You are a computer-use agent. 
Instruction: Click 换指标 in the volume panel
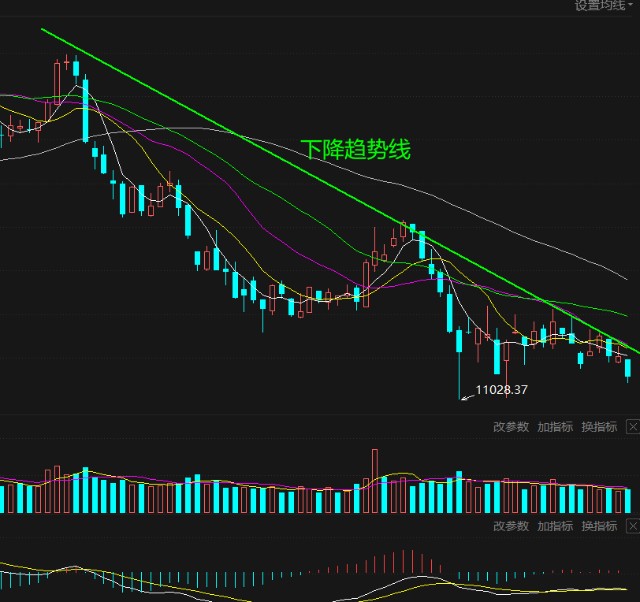click(x=599, y=427)
